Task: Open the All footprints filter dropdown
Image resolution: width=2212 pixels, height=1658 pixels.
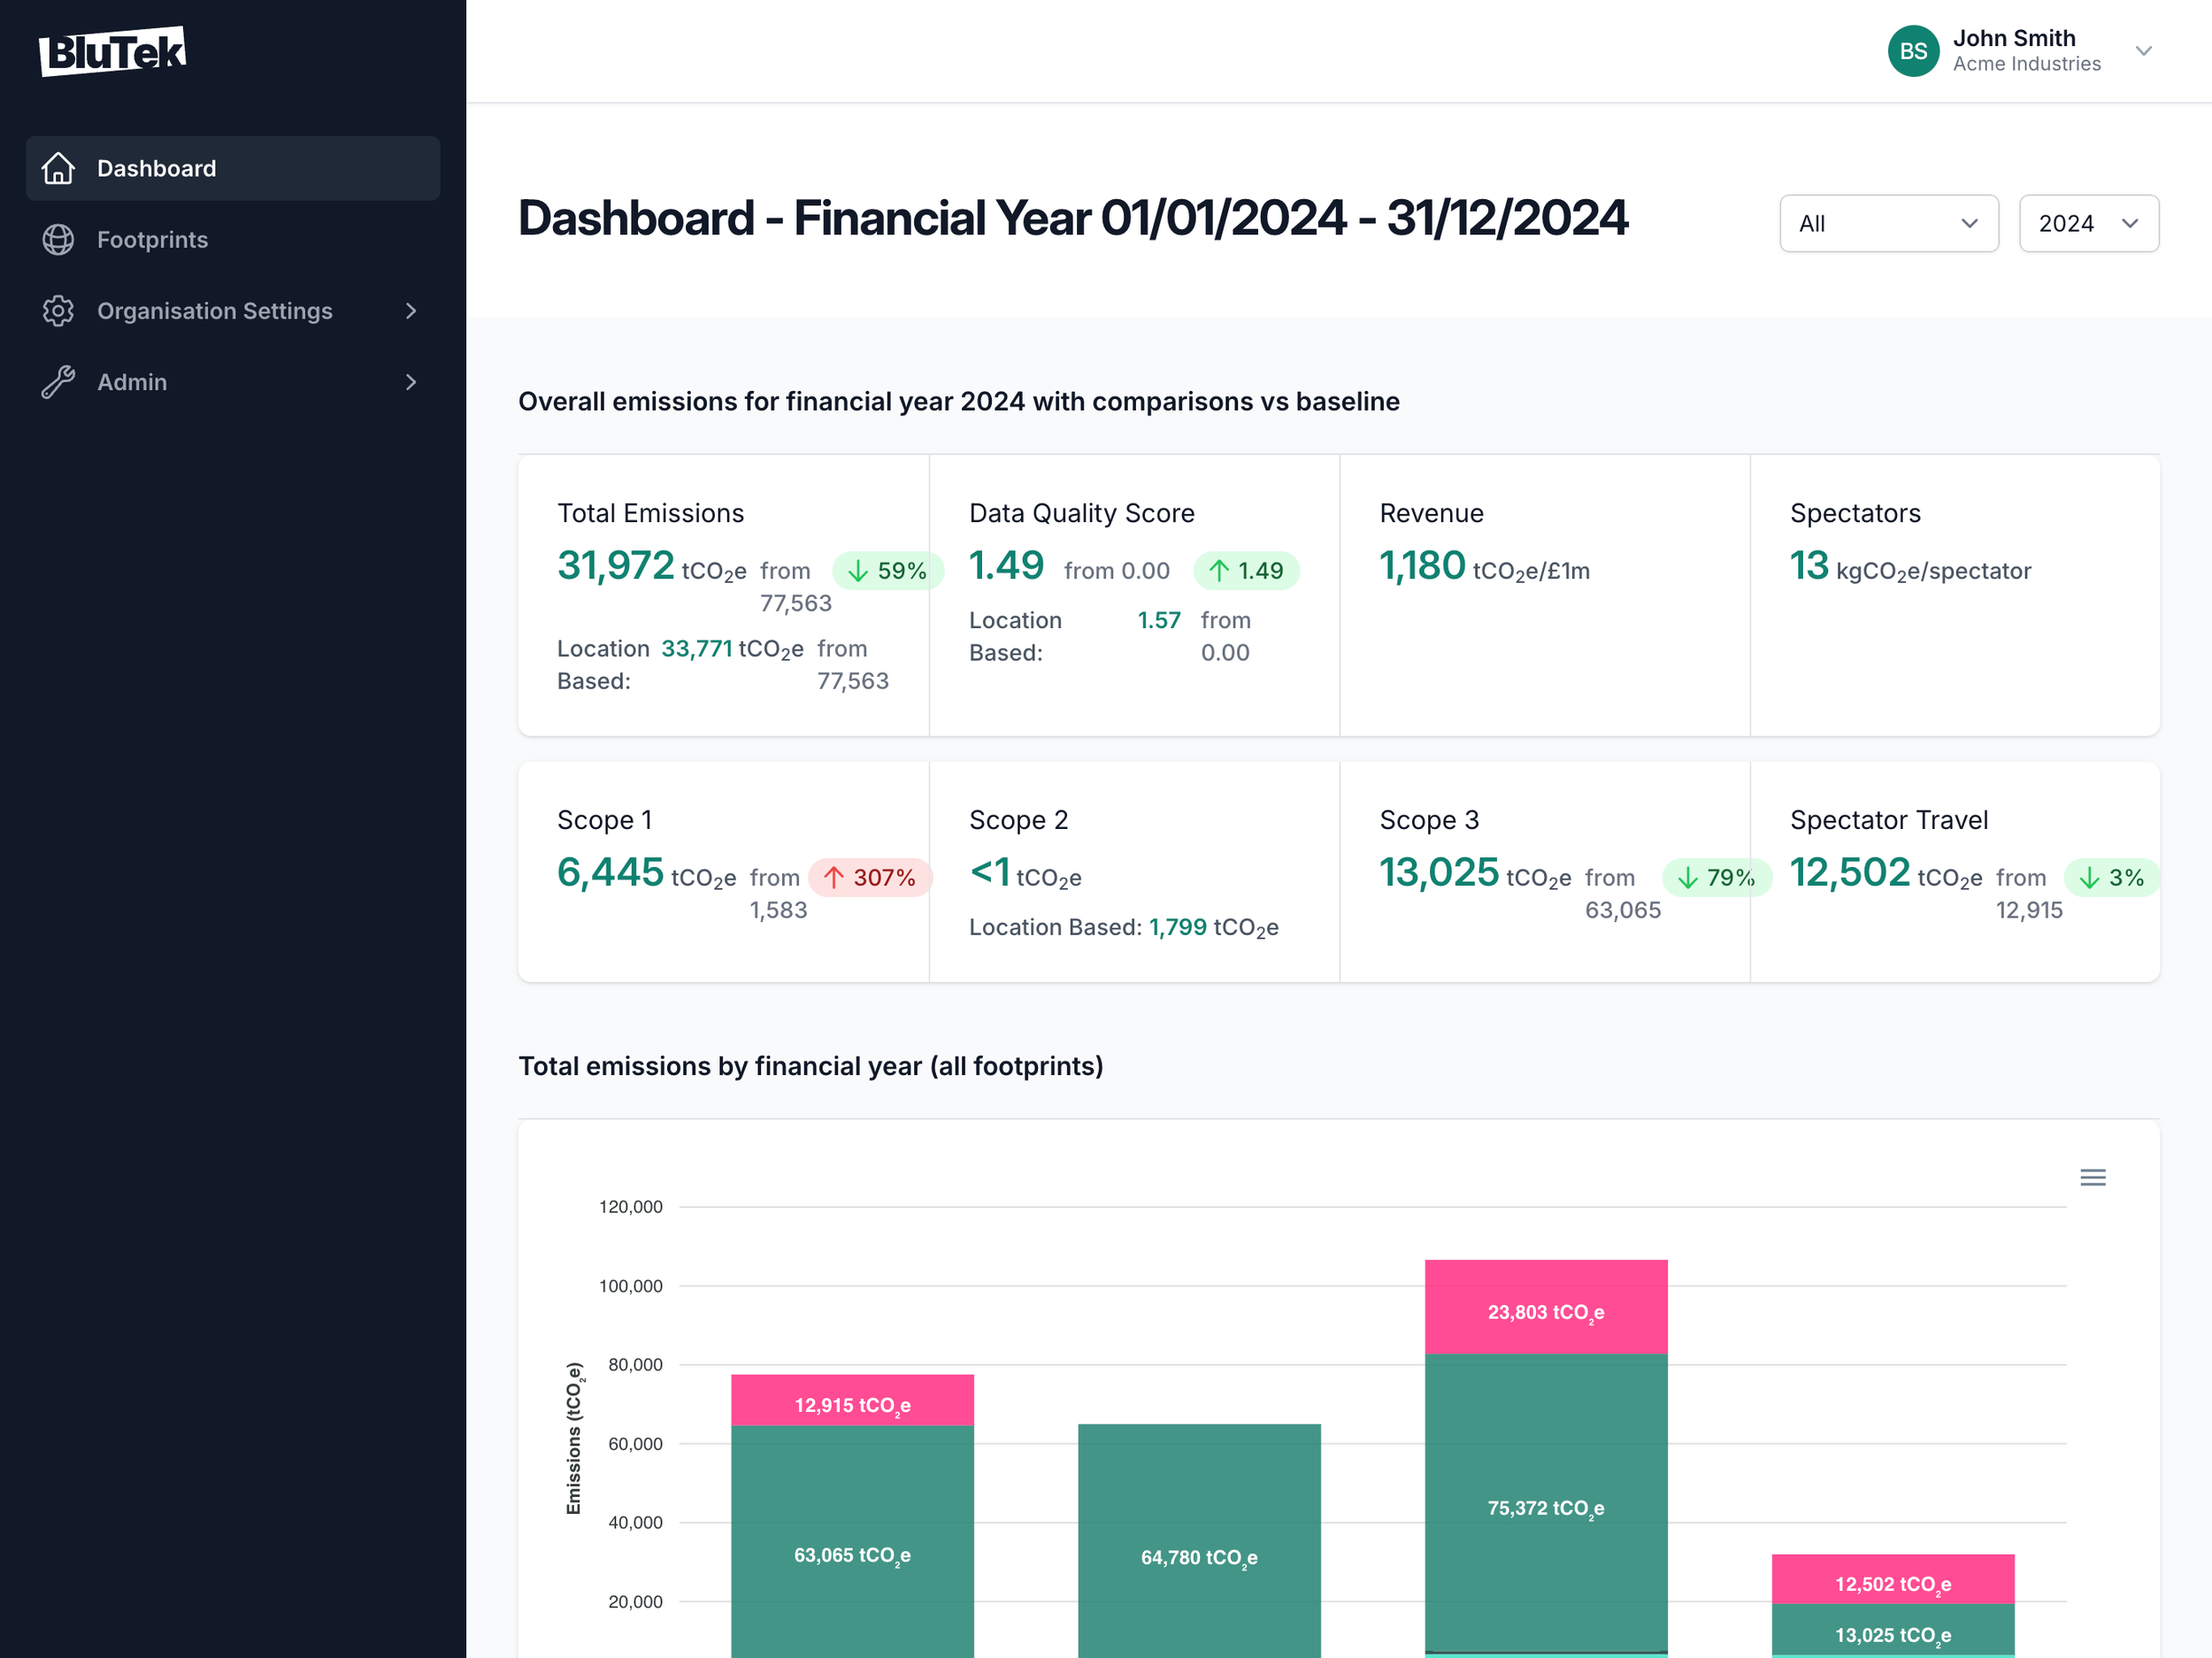Action: [1888, 223]
